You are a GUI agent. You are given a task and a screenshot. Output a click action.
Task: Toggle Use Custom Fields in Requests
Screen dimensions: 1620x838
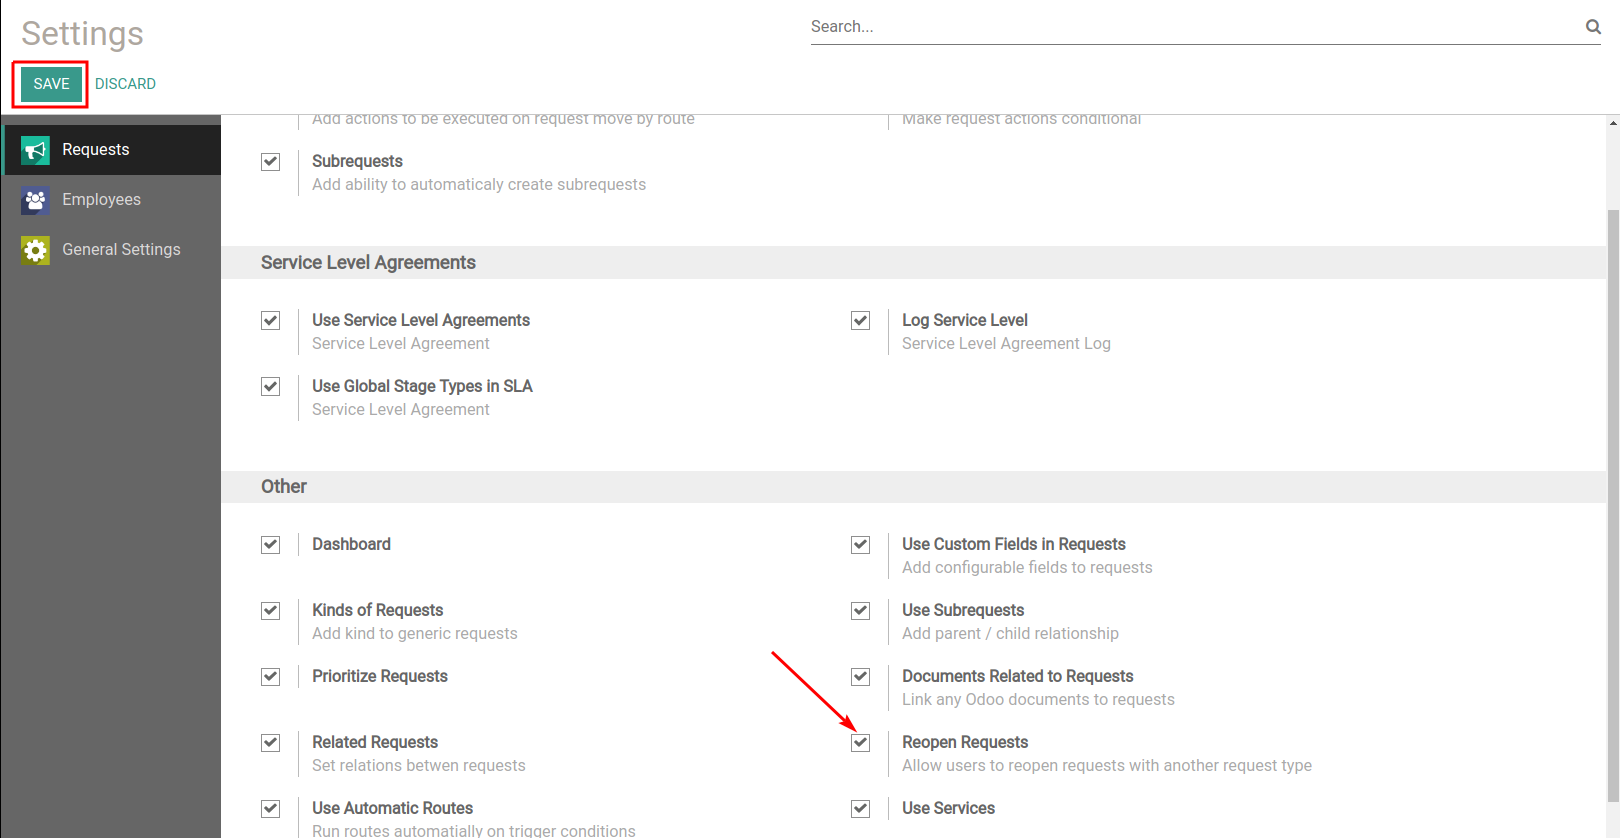(860, 545)
